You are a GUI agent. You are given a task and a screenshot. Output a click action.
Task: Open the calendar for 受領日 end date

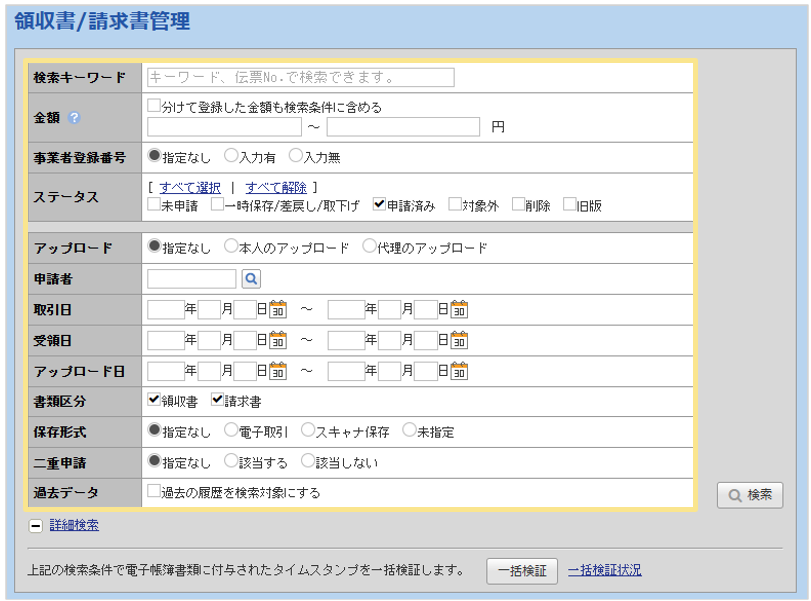coord(459,340)
